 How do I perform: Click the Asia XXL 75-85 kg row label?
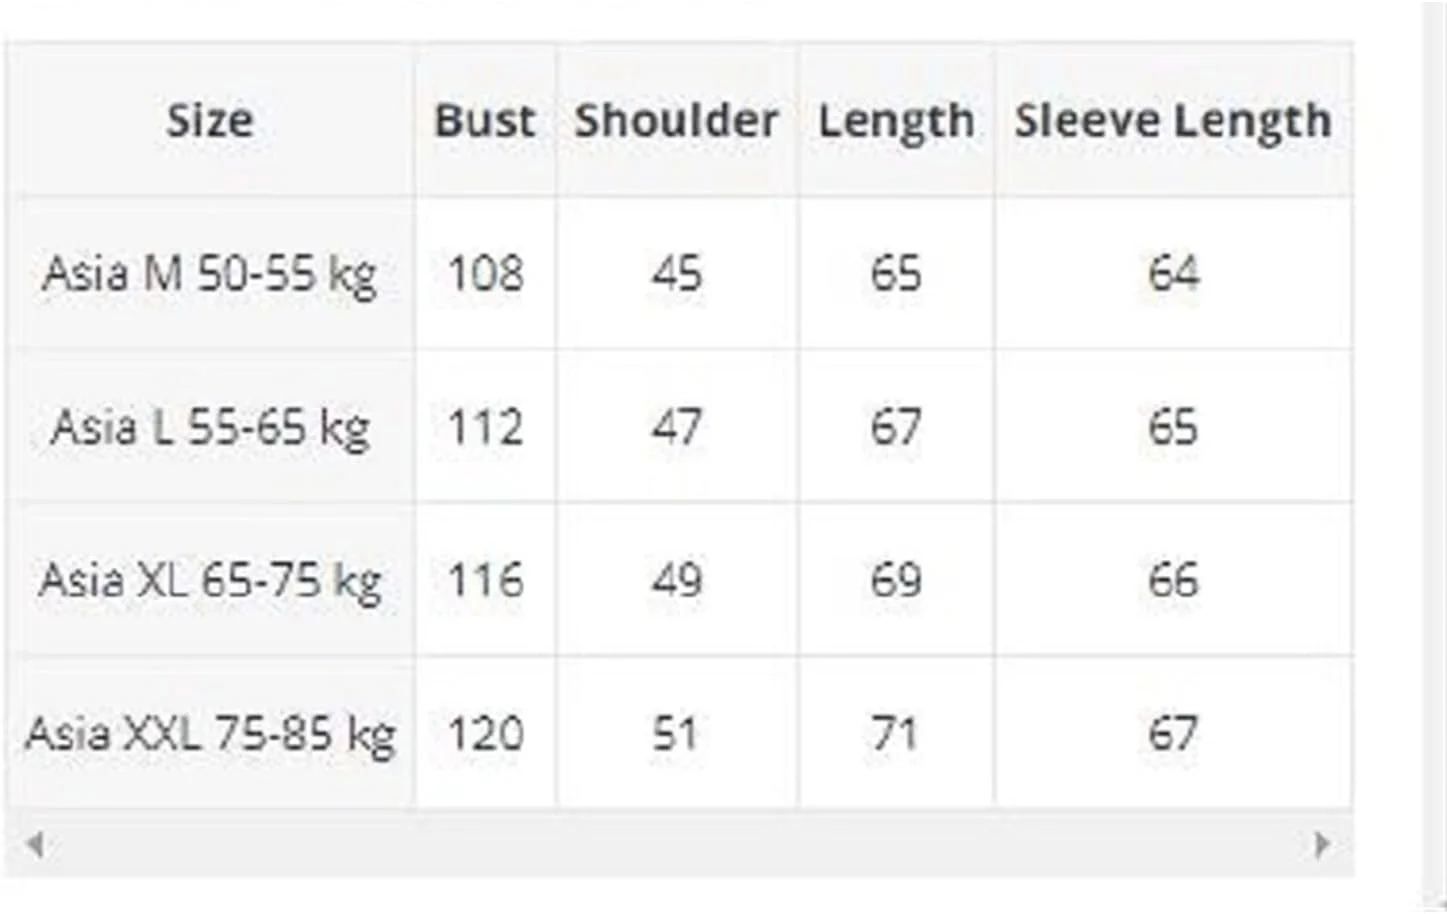210,733
